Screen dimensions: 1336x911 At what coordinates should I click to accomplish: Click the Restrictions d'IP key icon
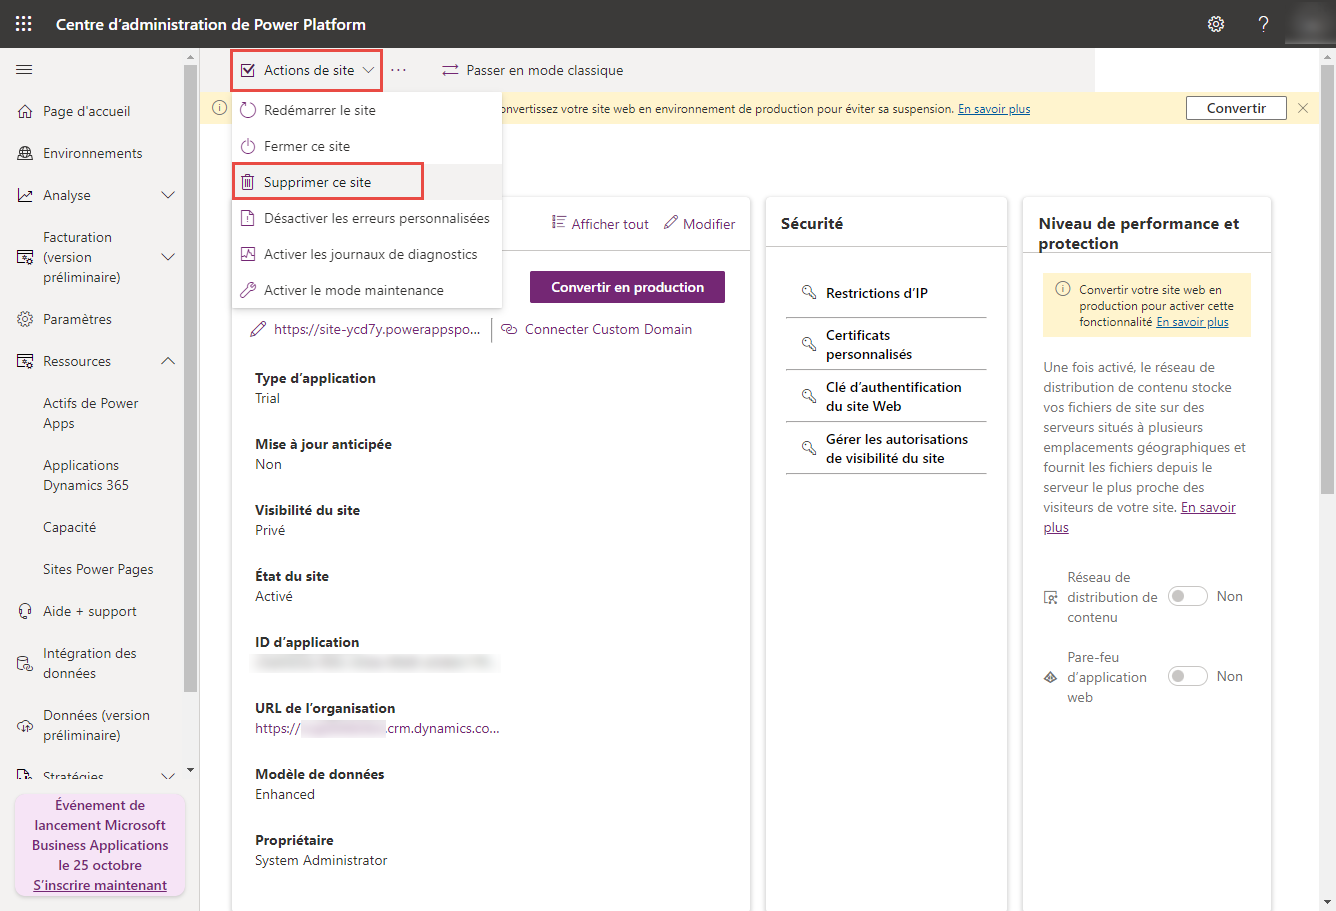[809, 293]
